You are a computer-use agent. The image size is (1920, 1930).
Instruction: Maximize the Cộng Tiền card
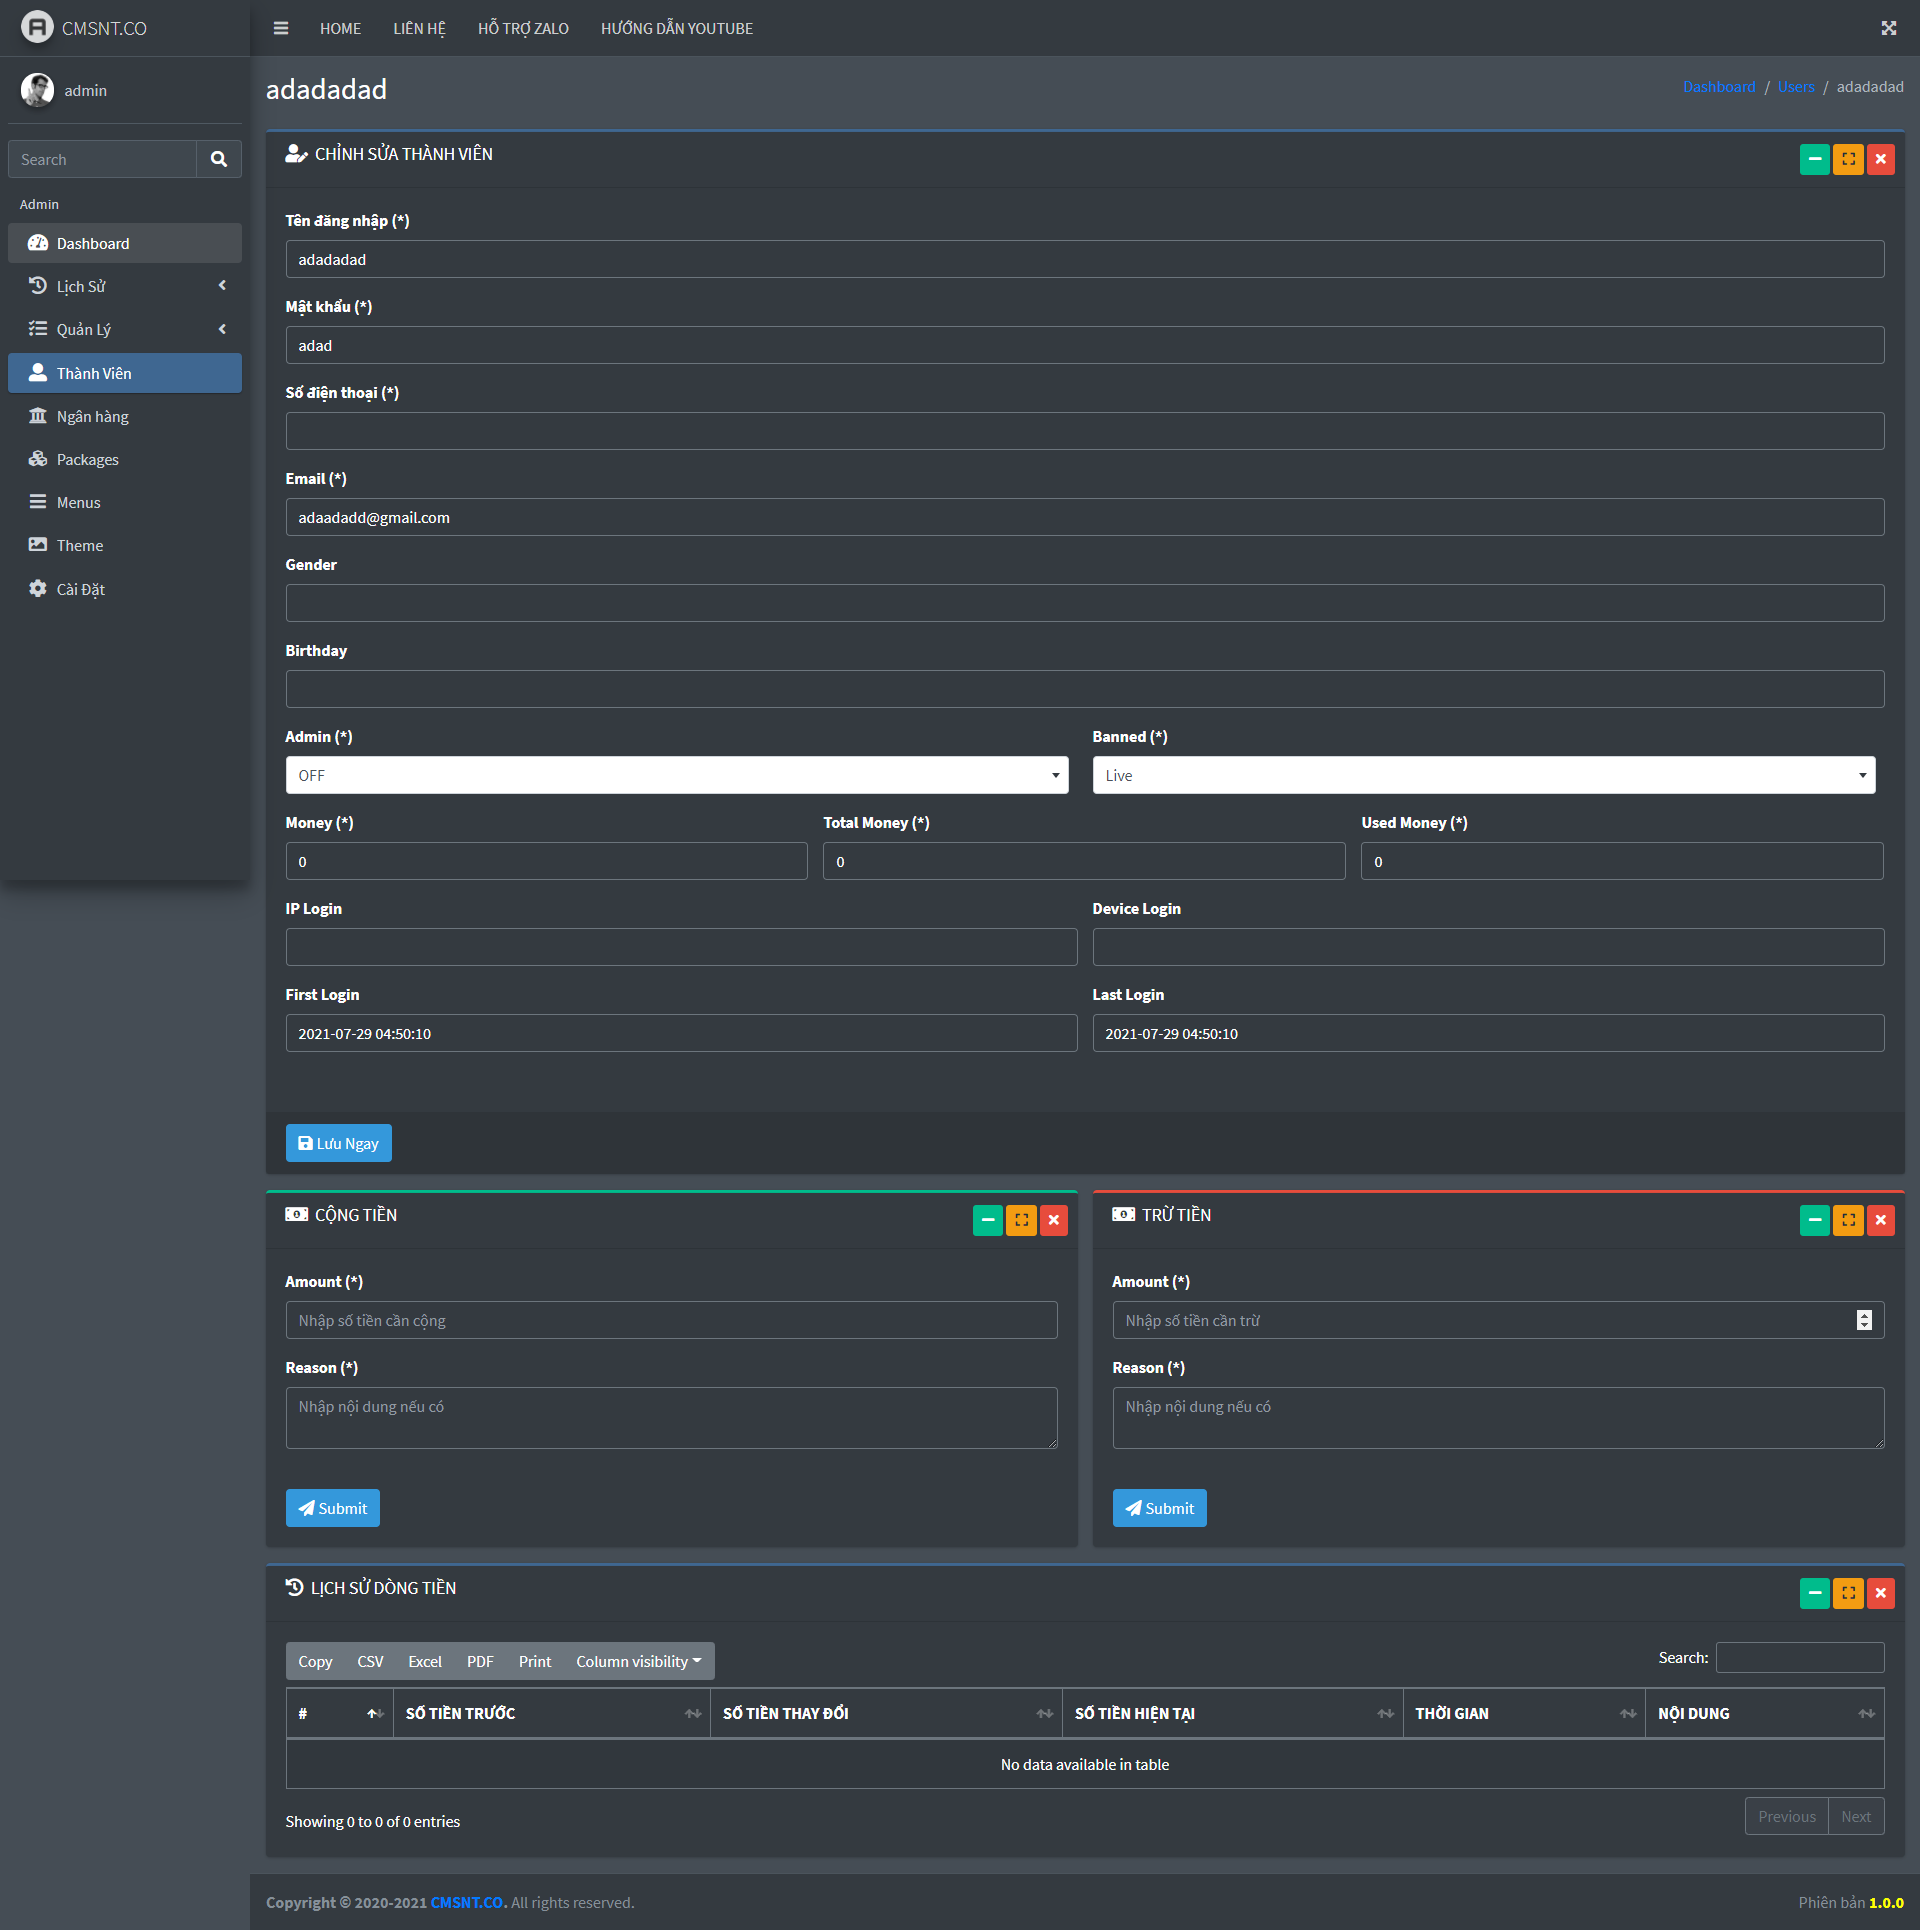tap(1020, 1220)
